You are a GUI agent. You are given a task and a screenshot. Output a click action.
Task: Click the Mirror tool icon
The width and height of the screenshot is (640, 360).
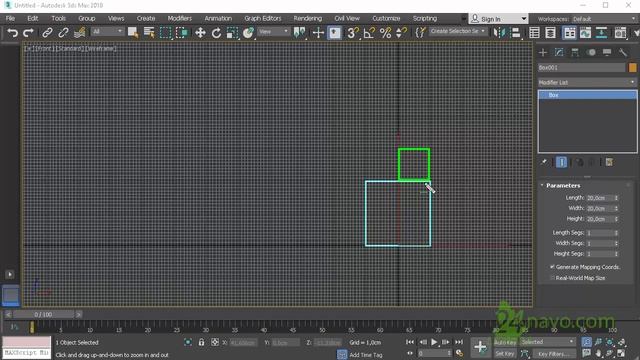pos(499,33)
